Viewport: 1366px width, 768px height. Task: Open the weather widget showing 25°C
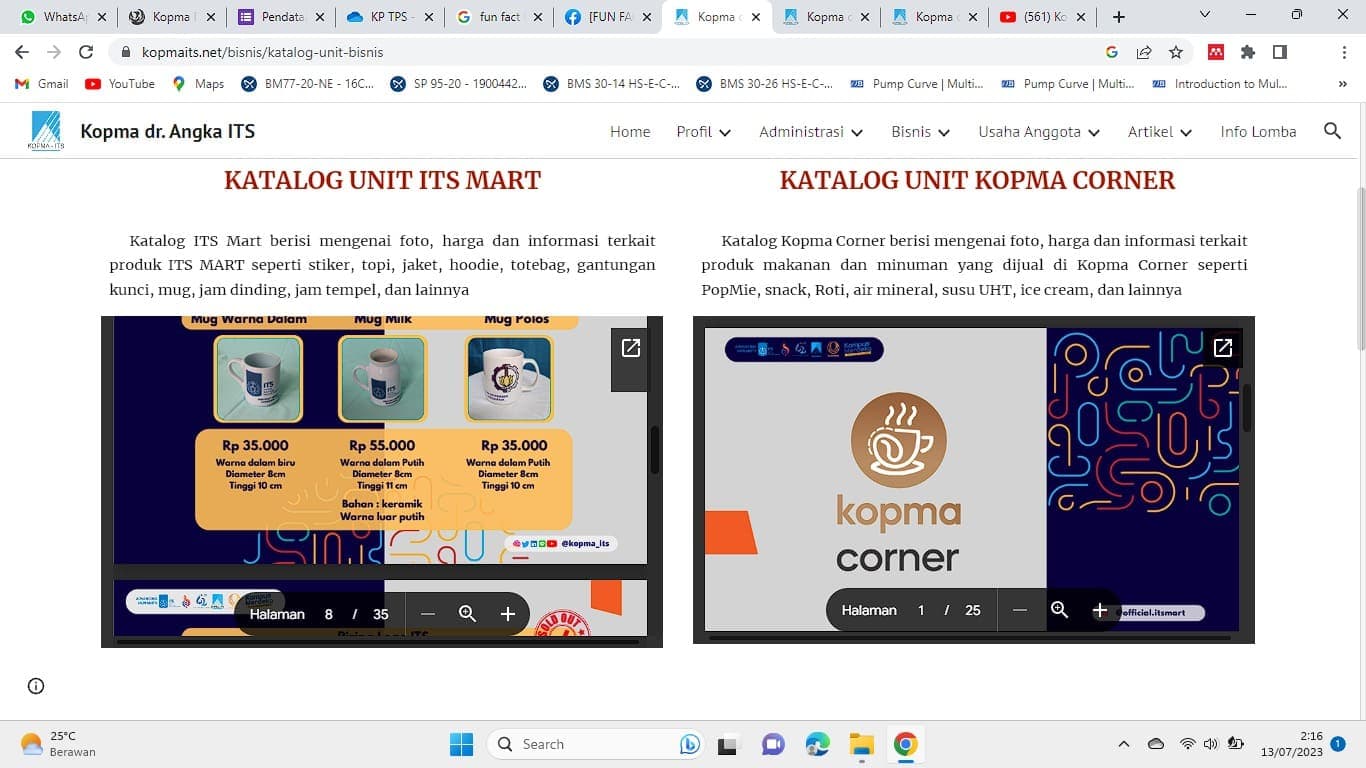58,744
